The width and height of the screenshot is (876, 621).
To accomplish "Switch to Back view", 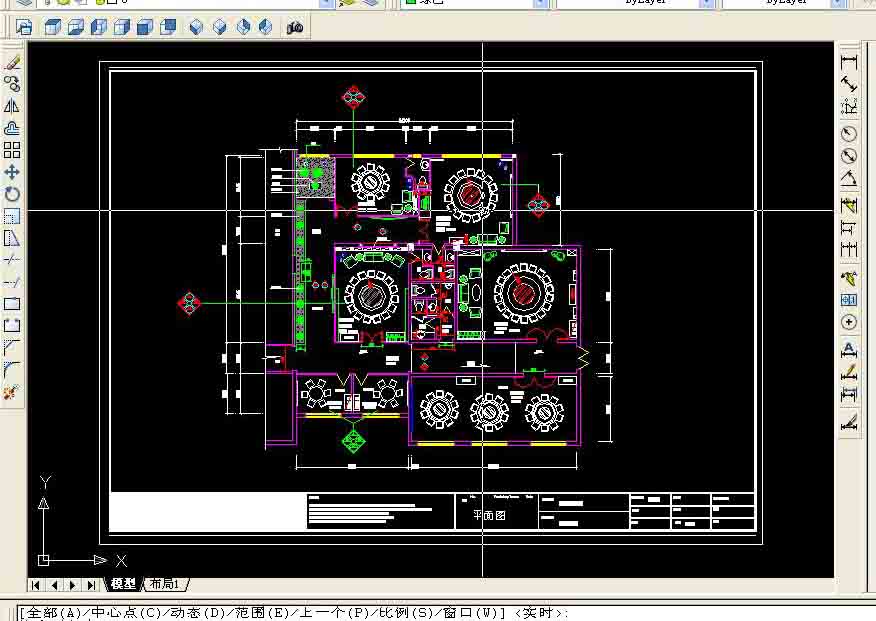I will [168, 27].
